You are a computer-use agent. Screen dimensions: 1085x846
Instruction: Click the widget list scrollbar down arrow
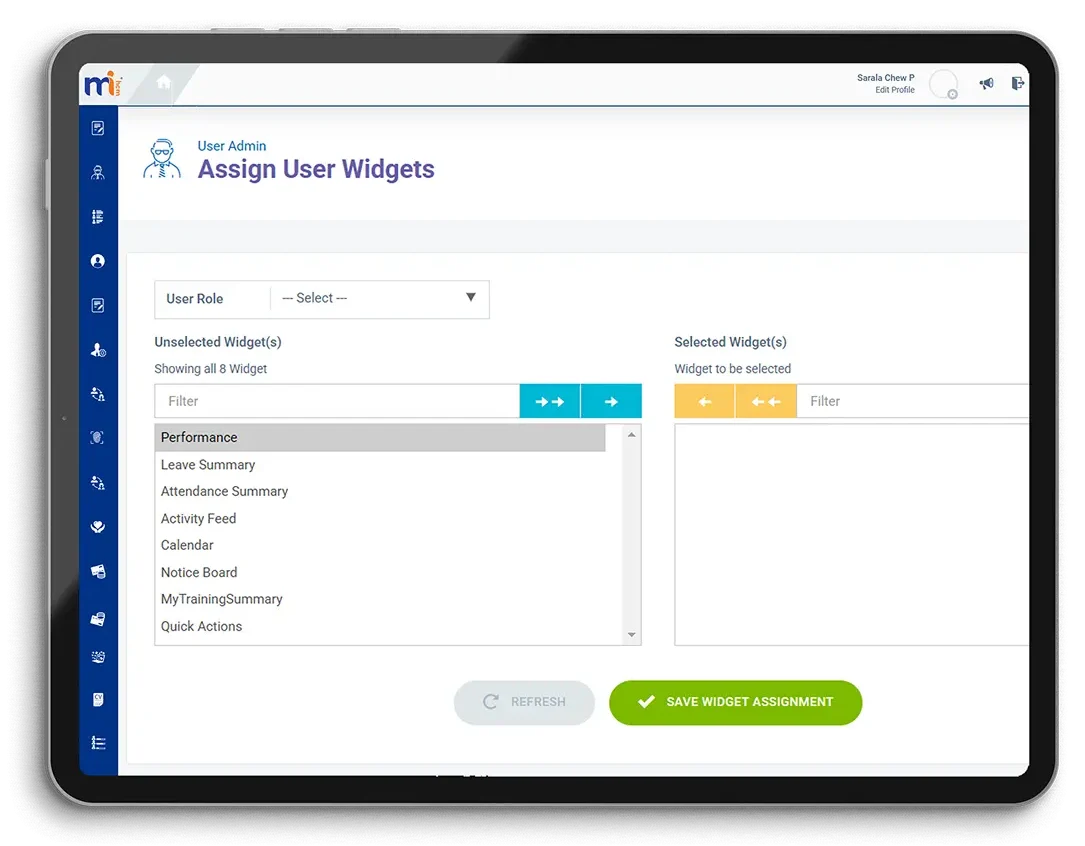[x=631, y=635]
